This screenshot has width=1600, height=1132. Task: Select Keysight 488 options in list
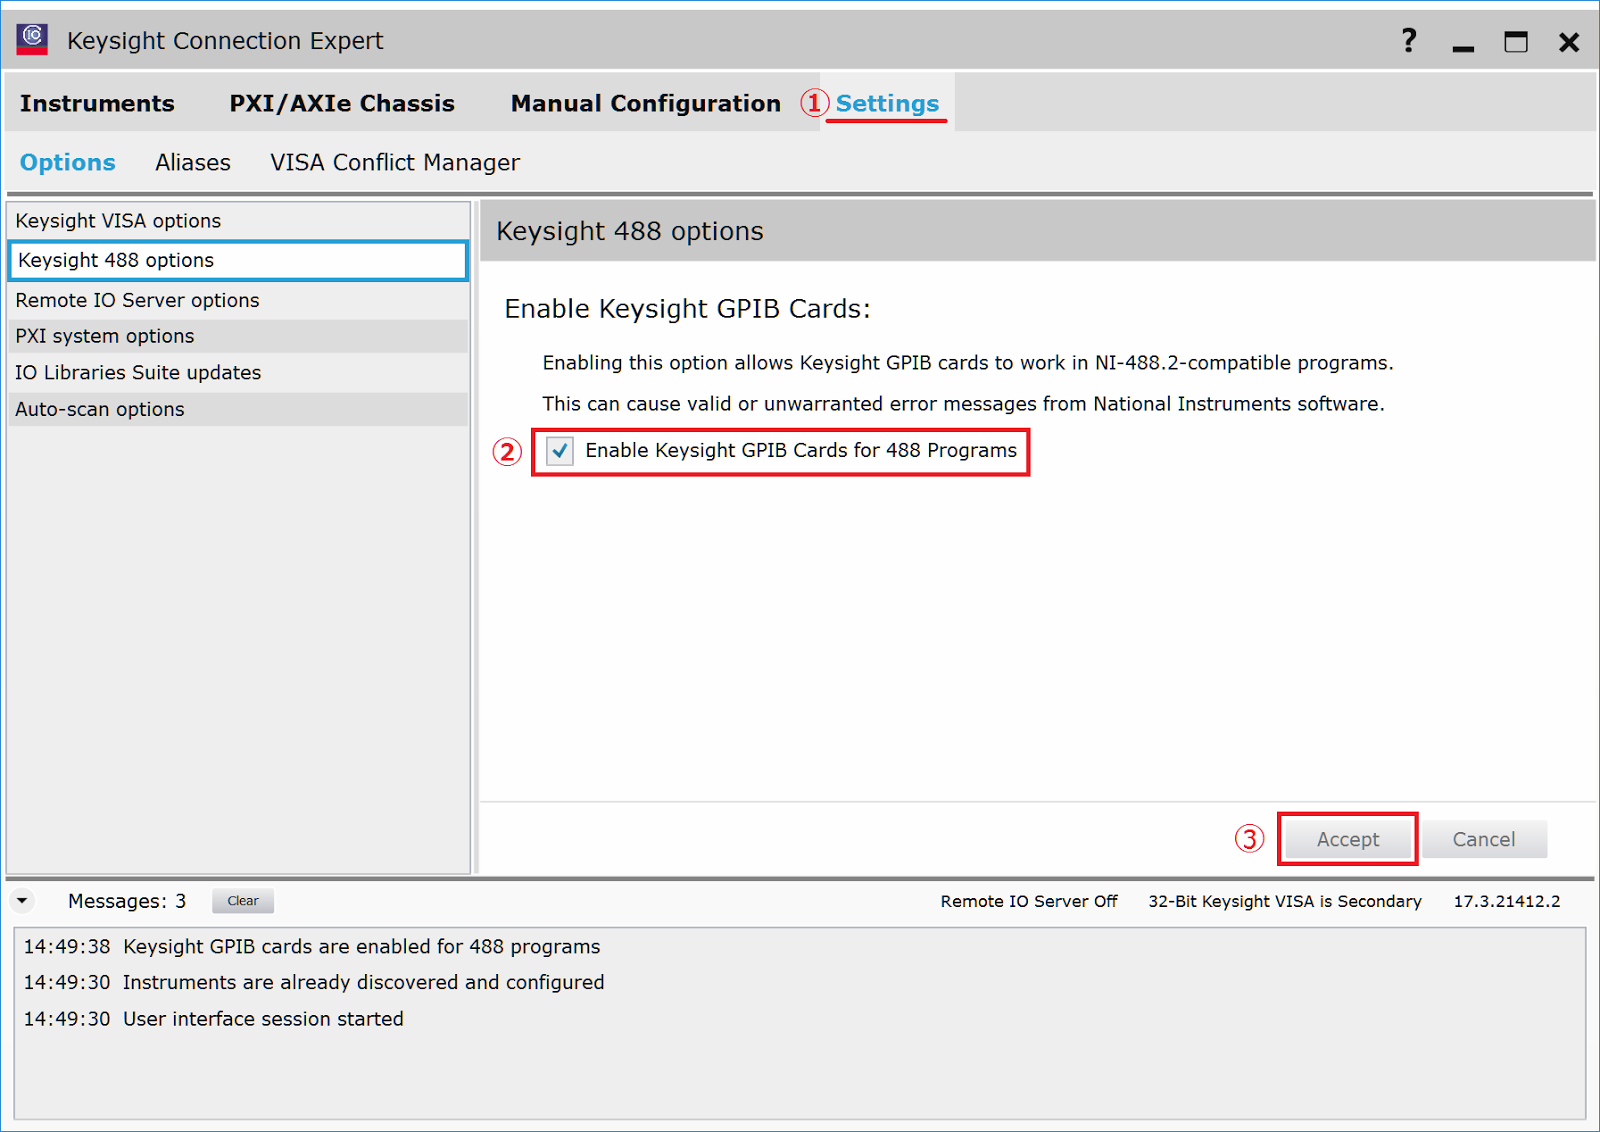(x=238, y=260)
